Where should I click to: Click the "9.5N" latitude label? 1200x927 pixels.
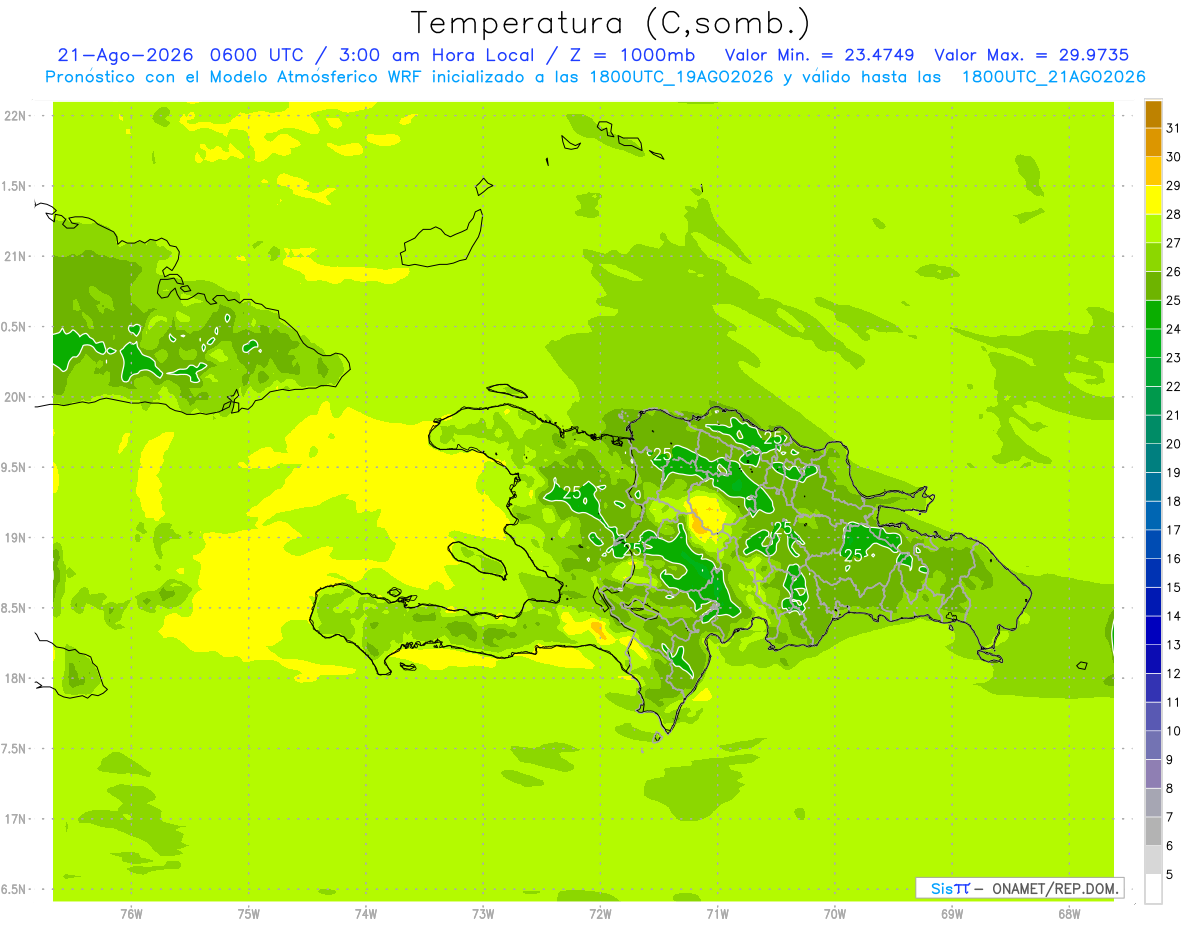point(14,467)
